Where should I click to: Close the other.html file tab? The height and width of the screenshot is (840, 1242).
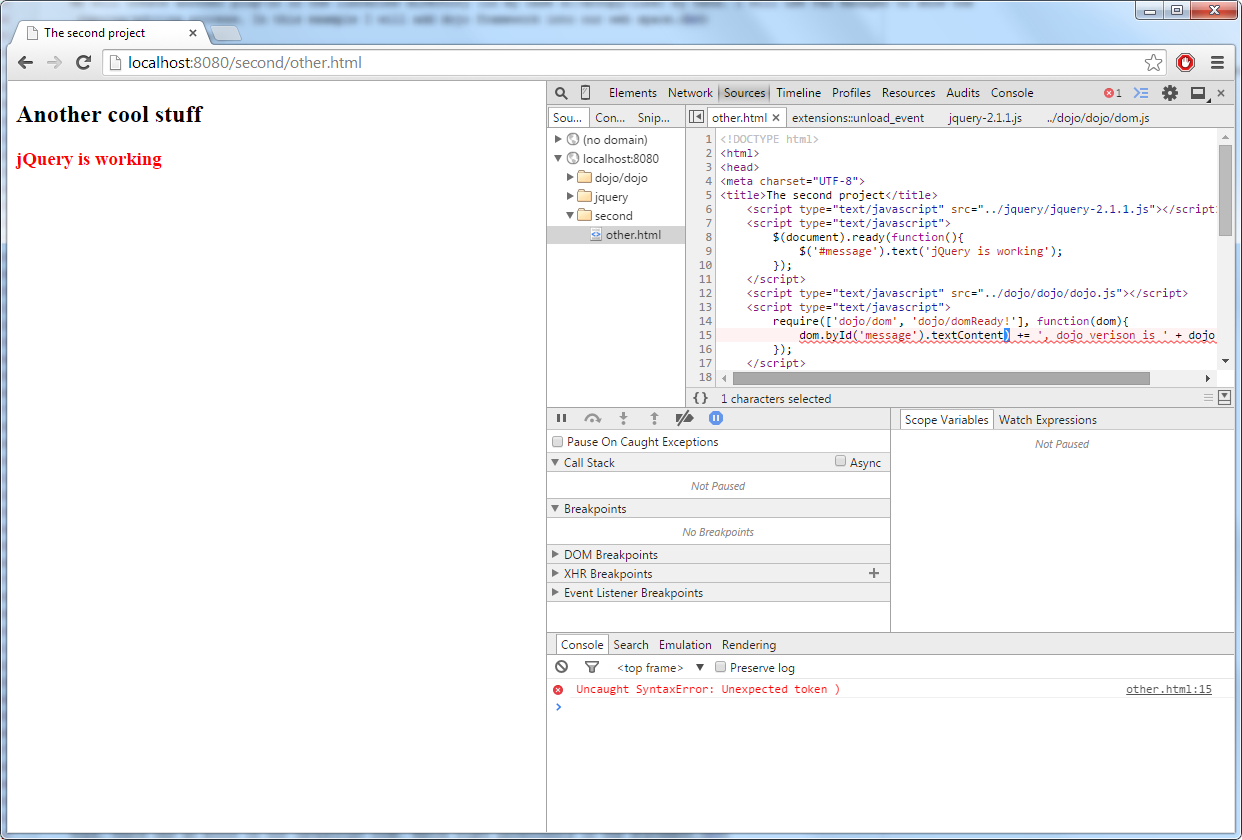pos(776,118)
